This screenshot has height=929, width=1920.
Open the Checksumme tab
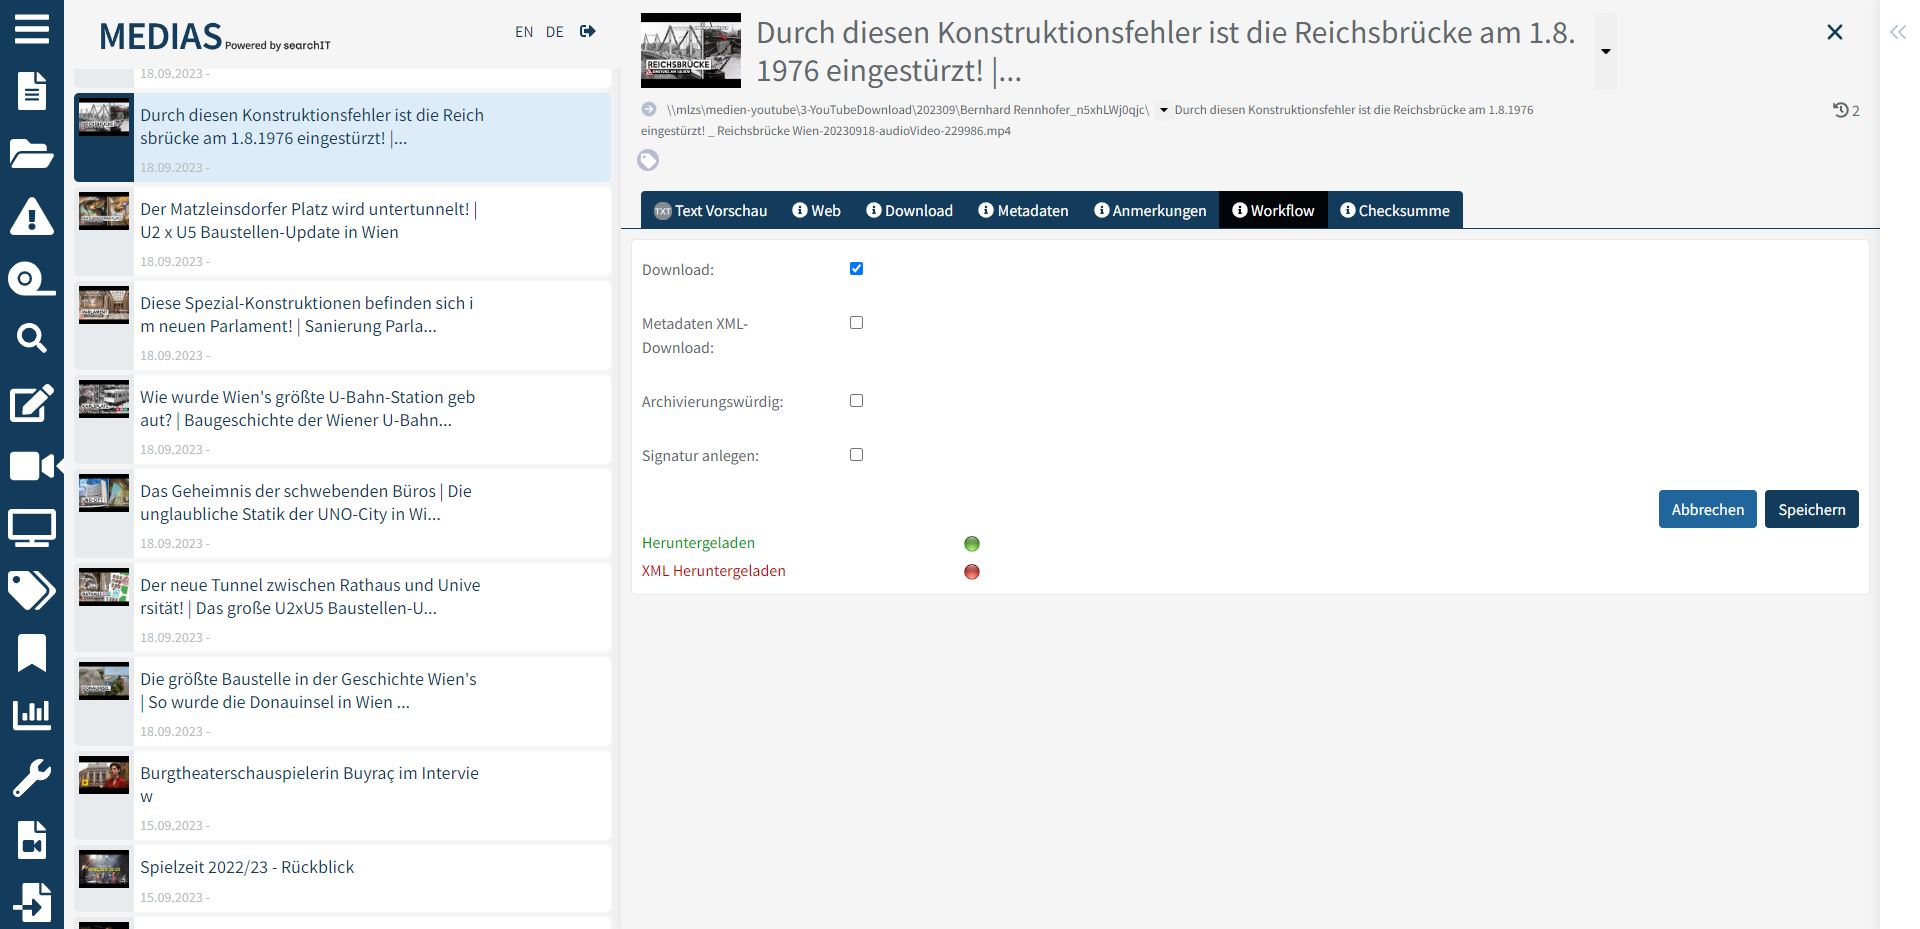[1395, 210]
